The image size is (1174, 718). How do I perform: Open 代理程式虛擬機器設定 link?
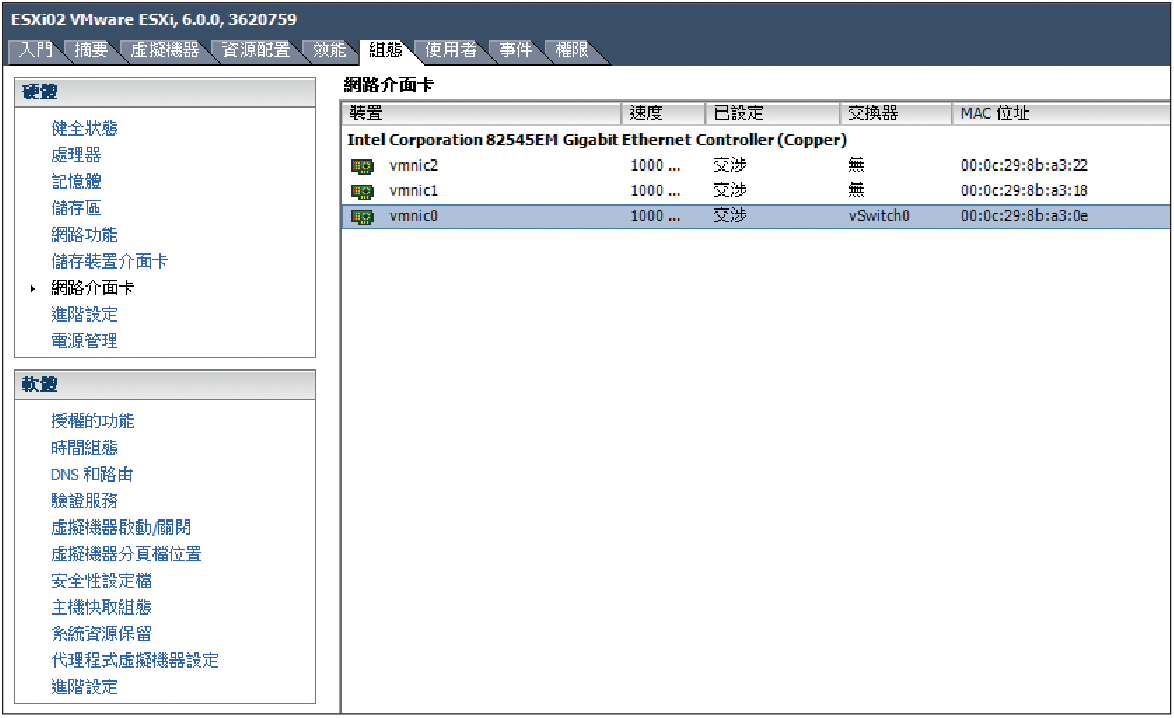pos(135,660)
